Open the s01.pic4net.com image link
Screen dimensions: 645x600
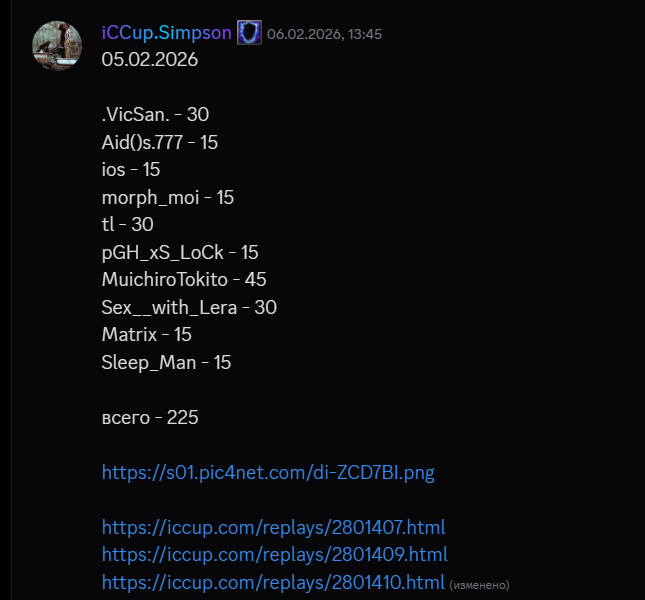(268, 472)
